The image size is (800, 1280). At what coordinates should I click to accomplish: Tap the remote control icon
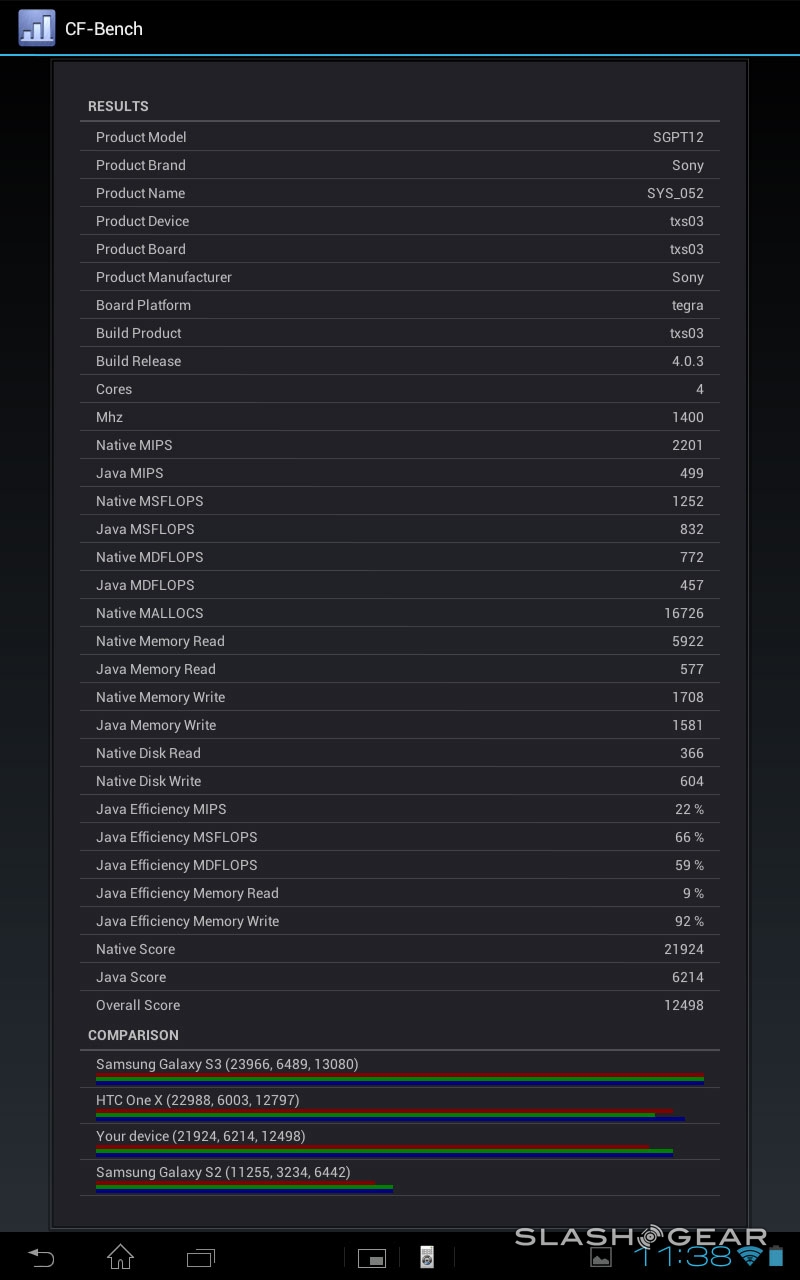(x=427, y=1257)
